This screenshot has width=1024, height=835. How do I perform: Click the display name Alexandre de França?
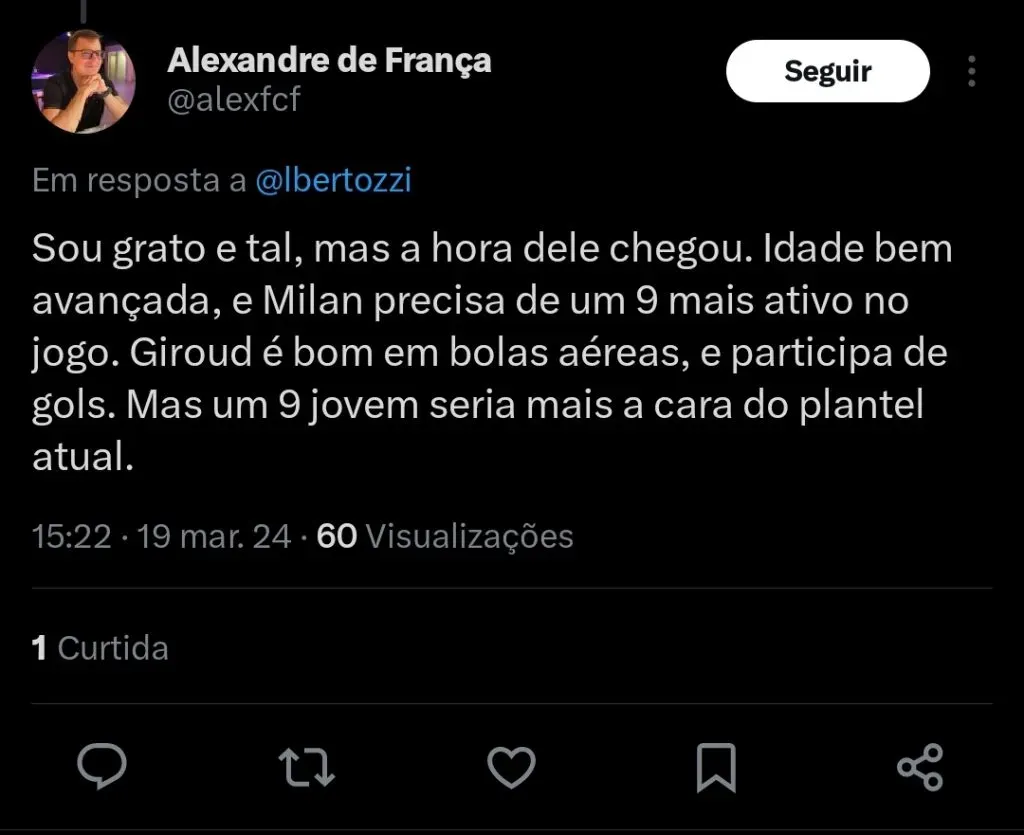tap(329, 61)
